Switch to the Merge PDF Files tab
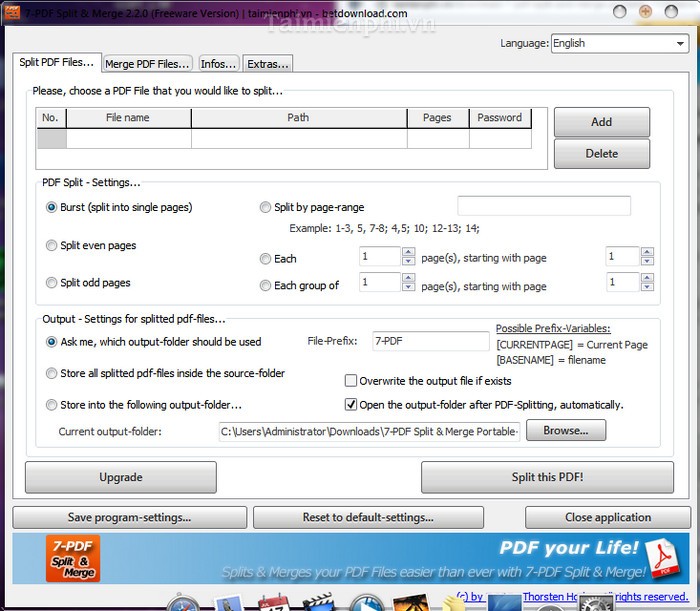 [x=147, y=64]
